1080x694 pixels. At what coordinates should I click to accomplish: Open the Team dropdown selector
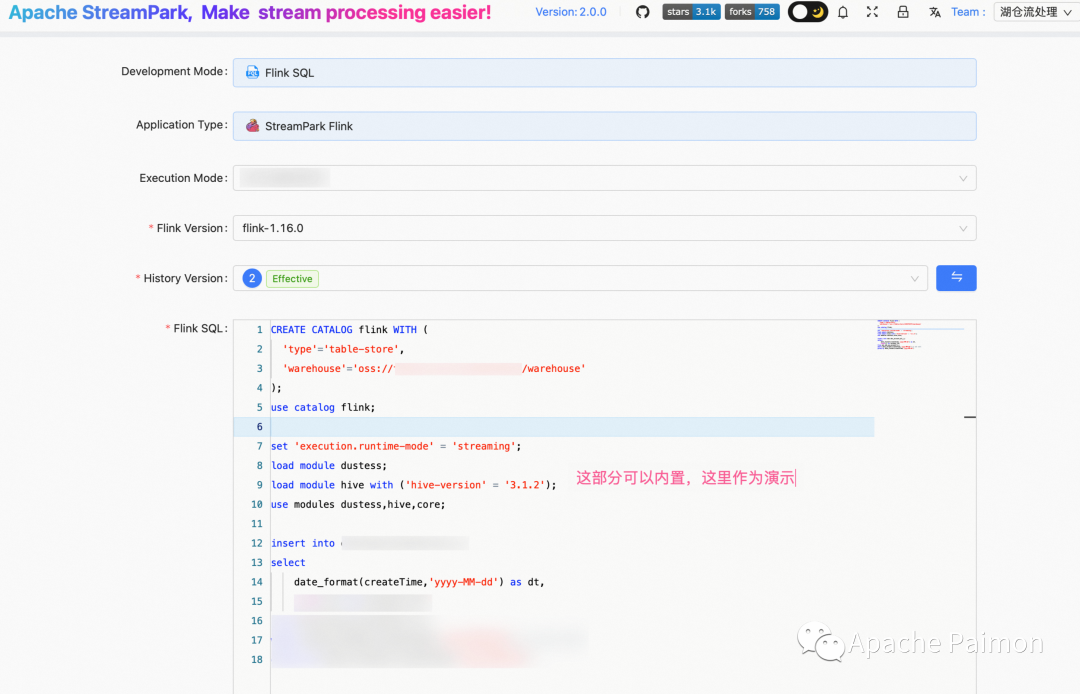pos(1036,12)
